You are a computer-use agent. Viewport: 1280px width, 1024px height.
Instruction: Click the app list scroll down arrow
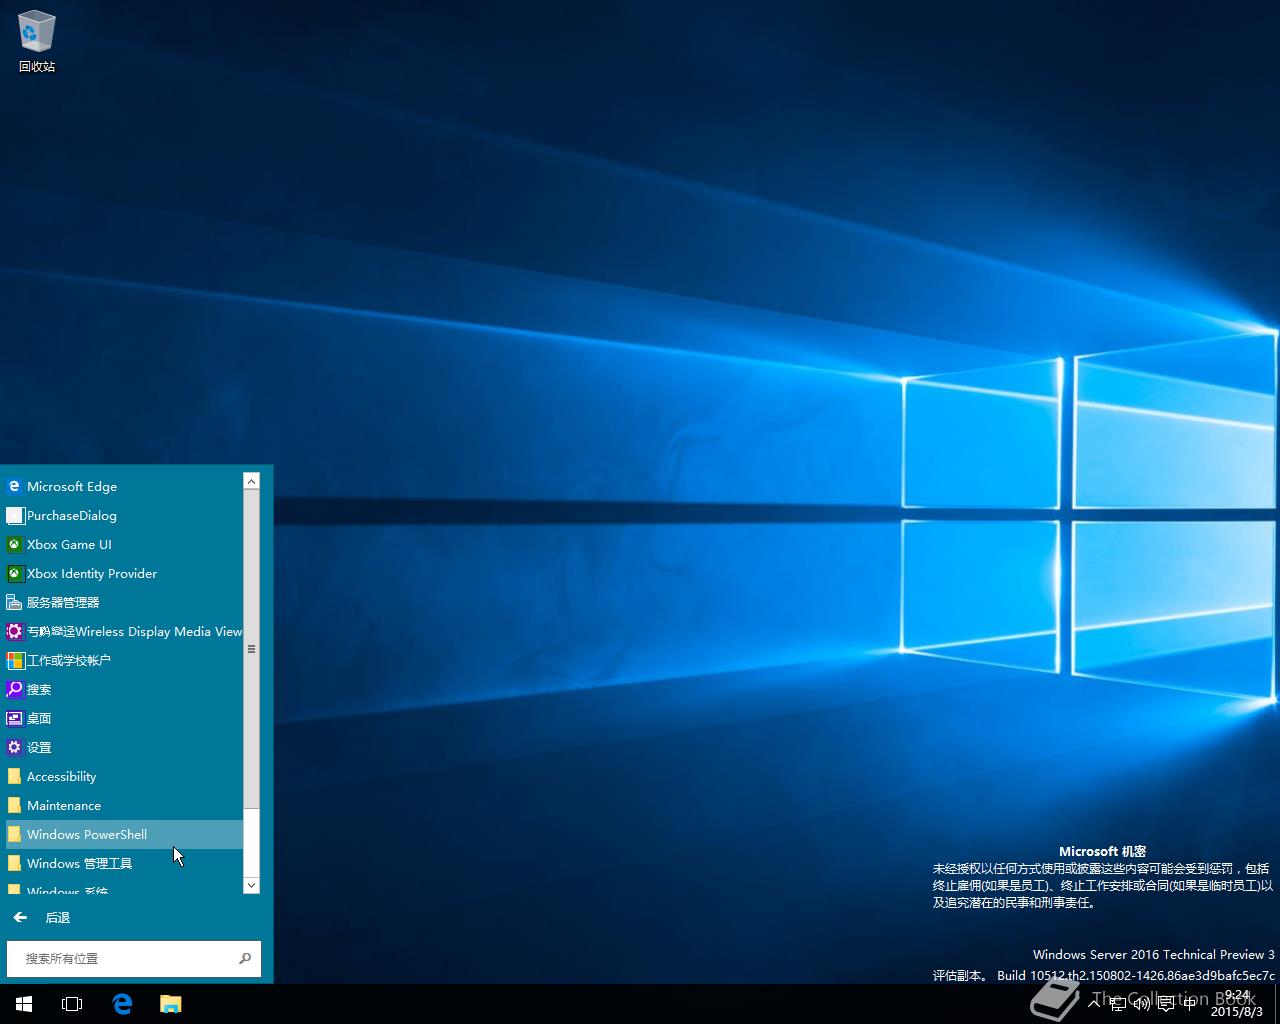coord(251,884)
